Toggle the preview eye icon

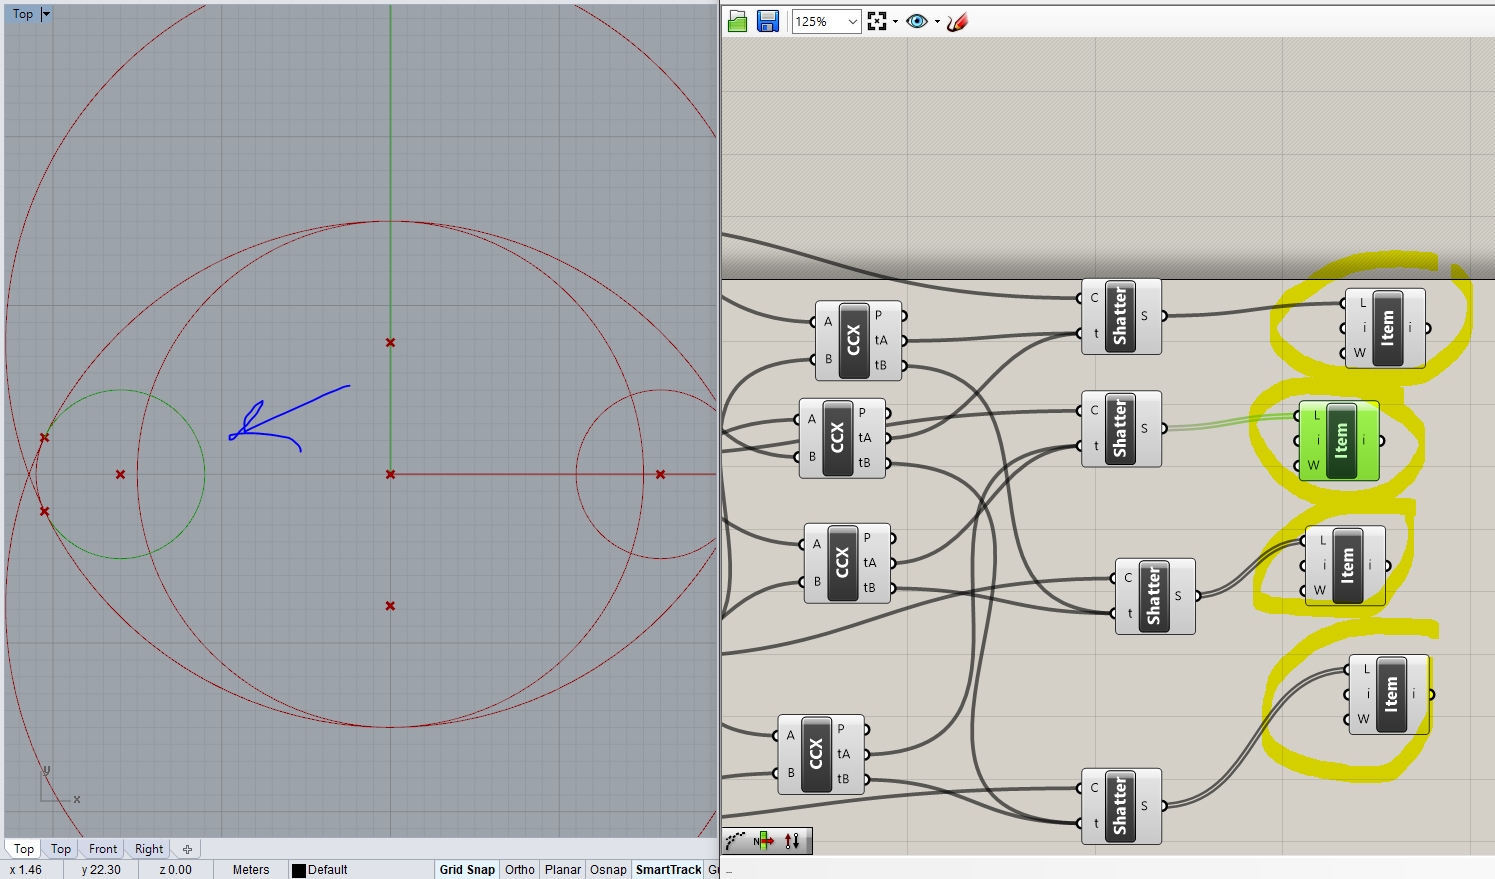coord(916,21)
